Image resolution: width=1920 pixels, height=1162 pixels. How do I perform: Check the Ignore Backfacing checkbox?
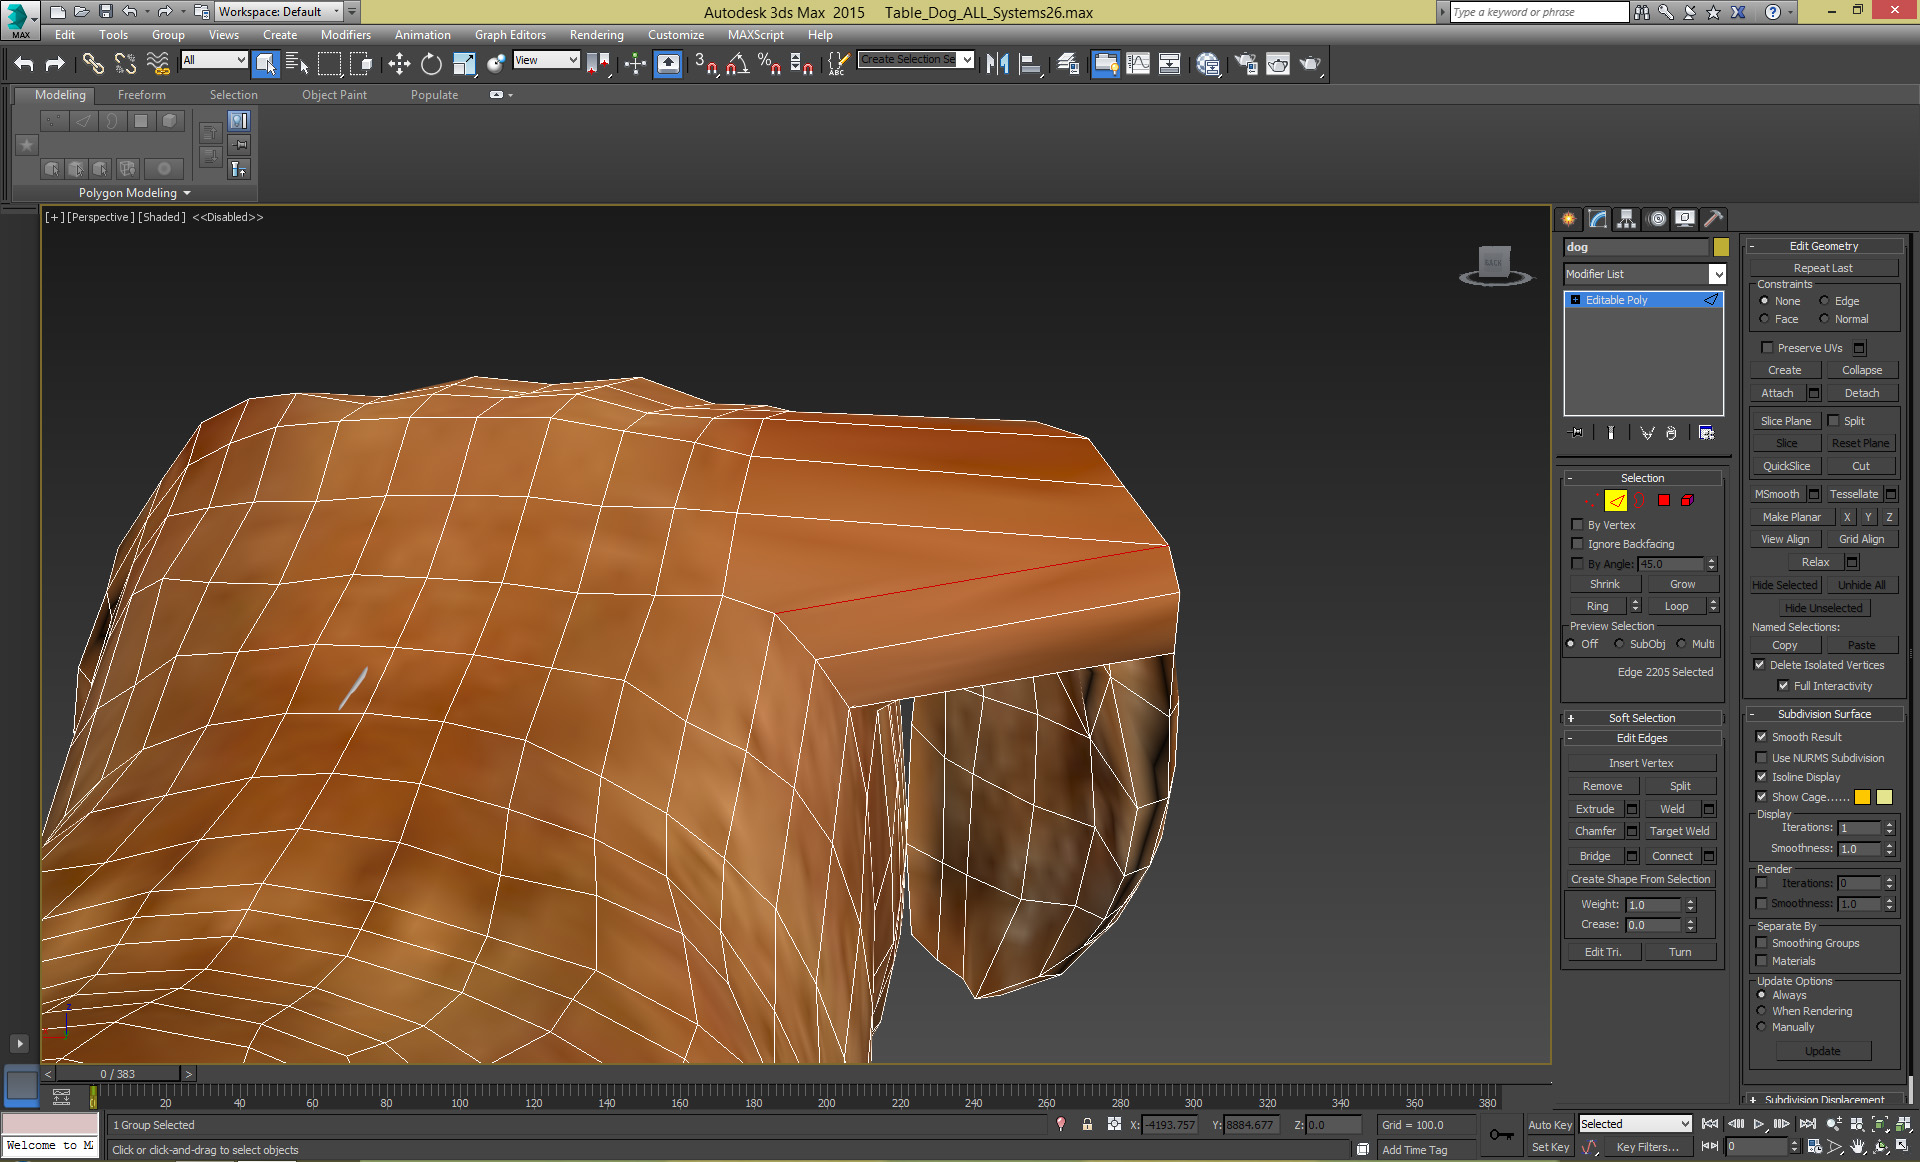point(1578,544)
